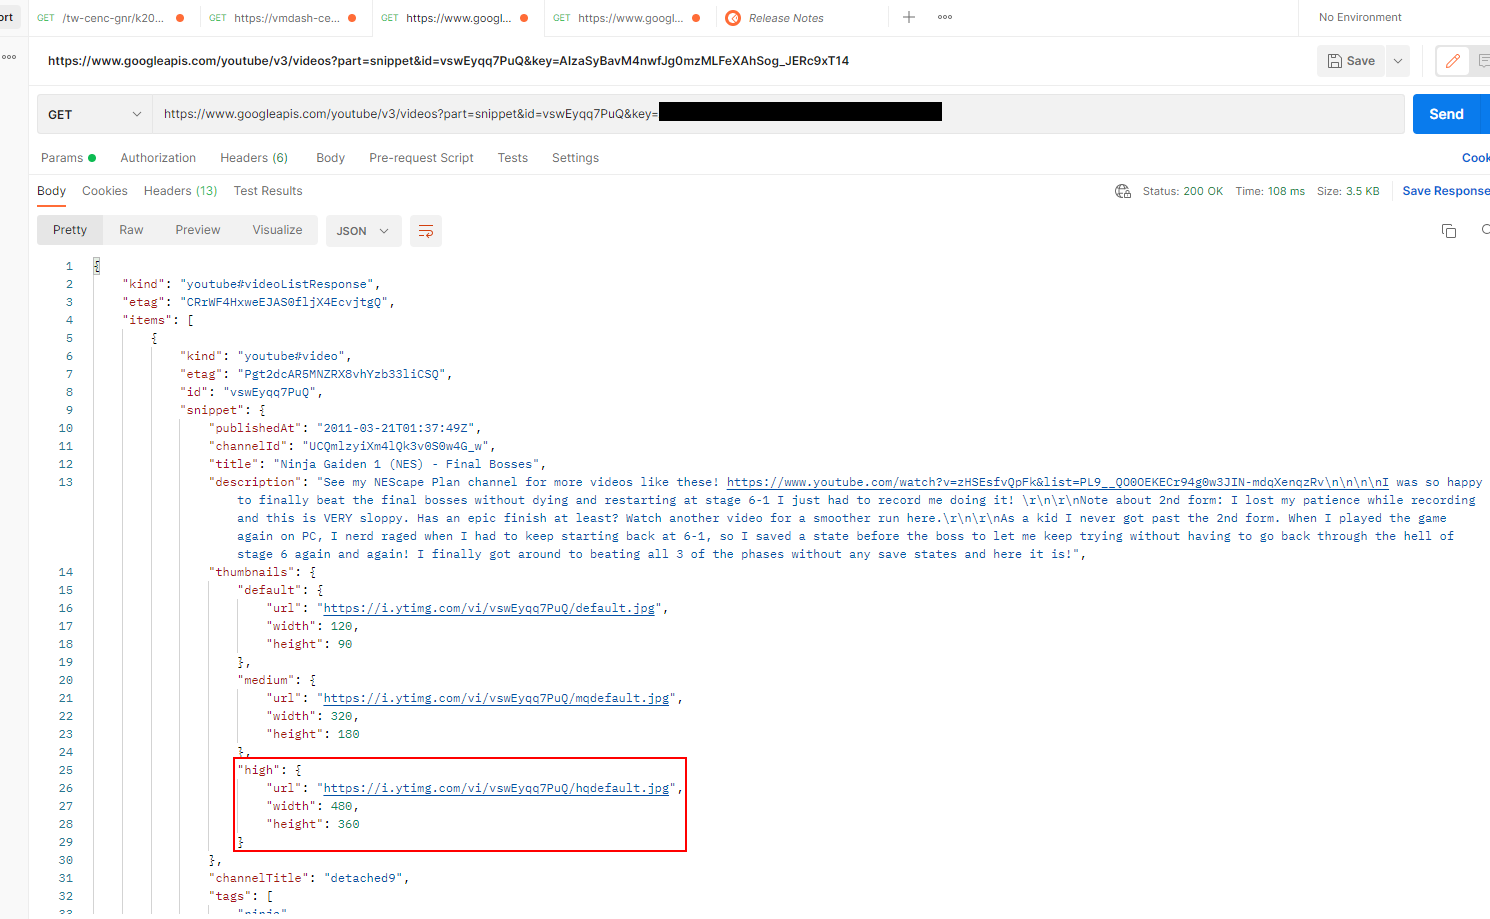Screen dimensions: 1490x919
Task: Open the No Environment selector
Action: click(1360, 17)
